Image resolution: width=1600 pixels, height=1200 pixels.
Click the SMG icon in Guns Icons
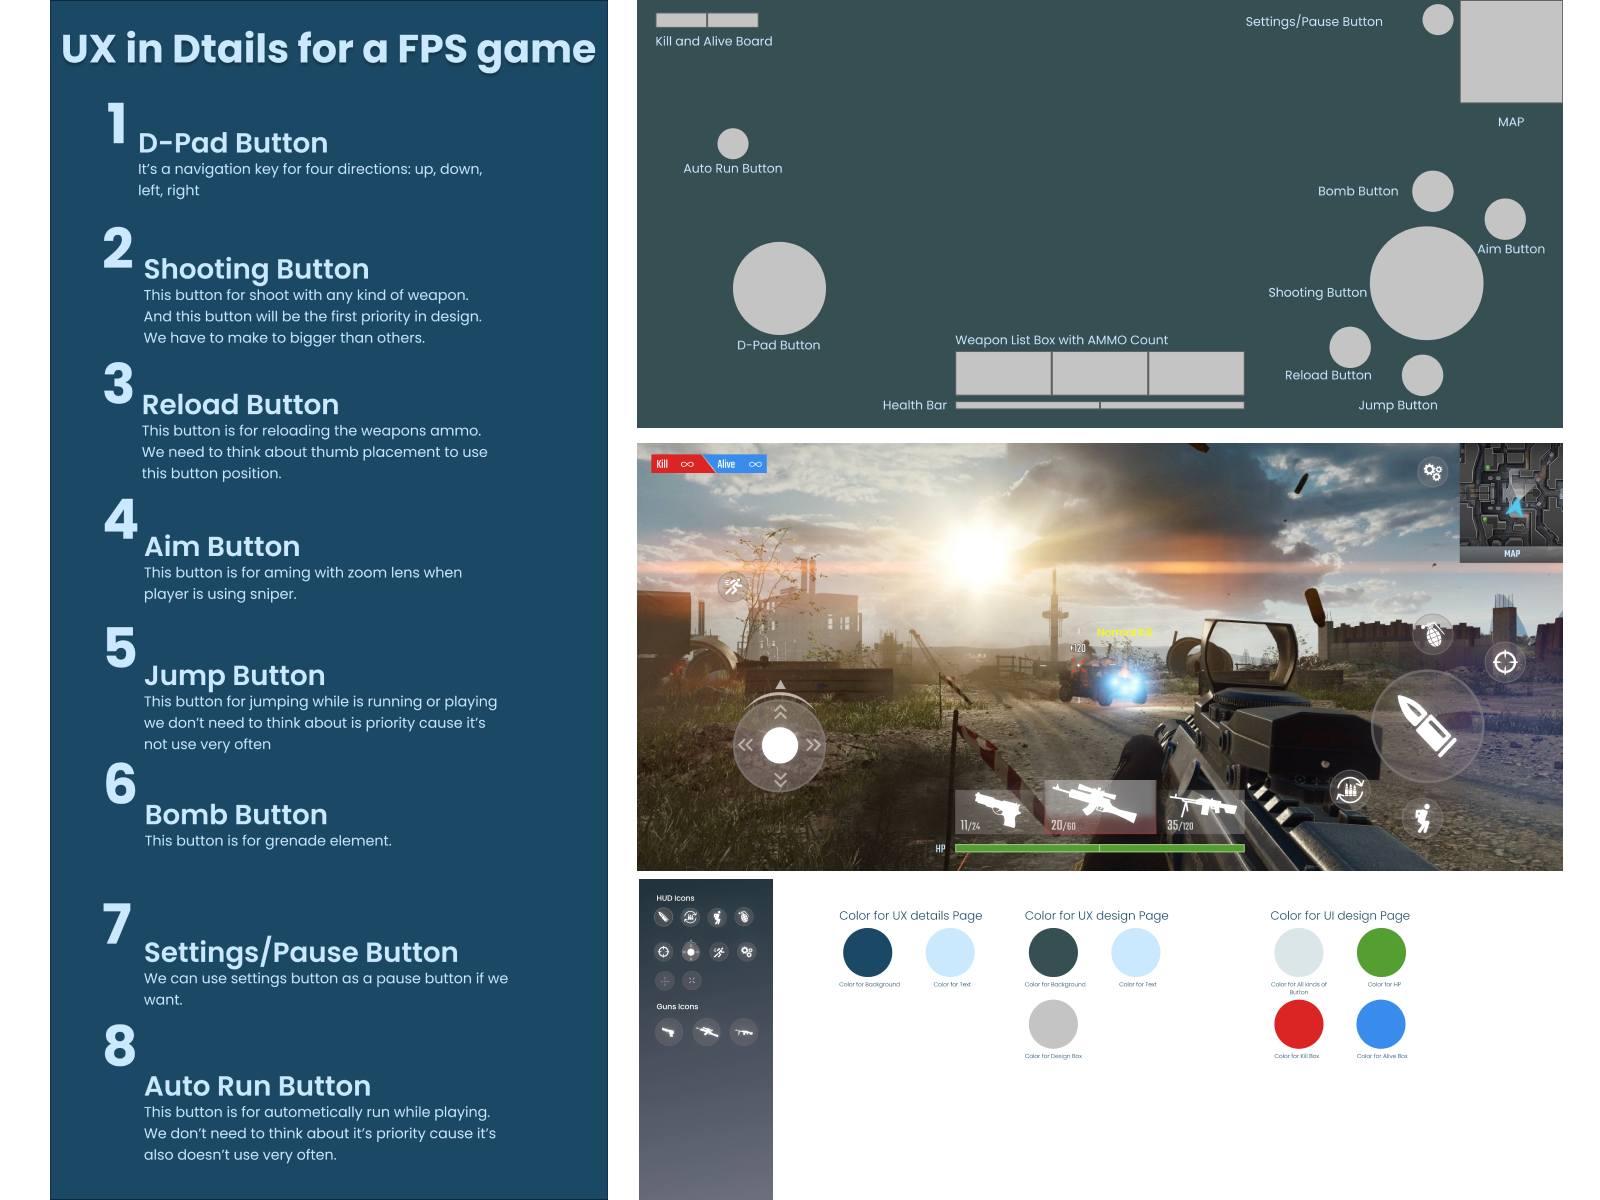(743, 1032)
